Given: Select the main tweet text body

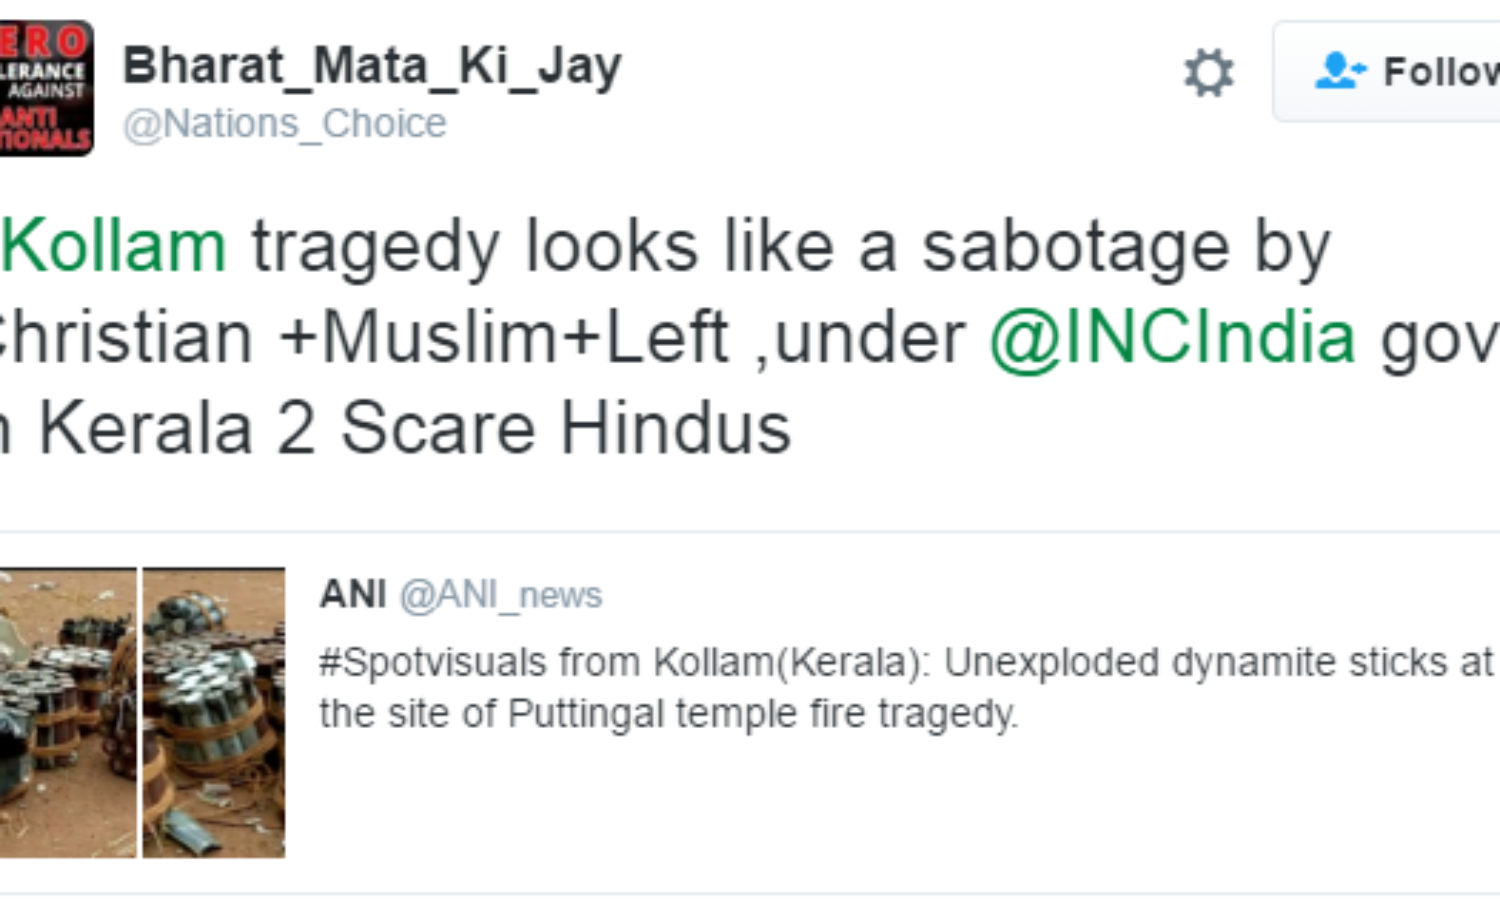Looking at the screenshot, I should pyautogui.click(x=750, y=337).
